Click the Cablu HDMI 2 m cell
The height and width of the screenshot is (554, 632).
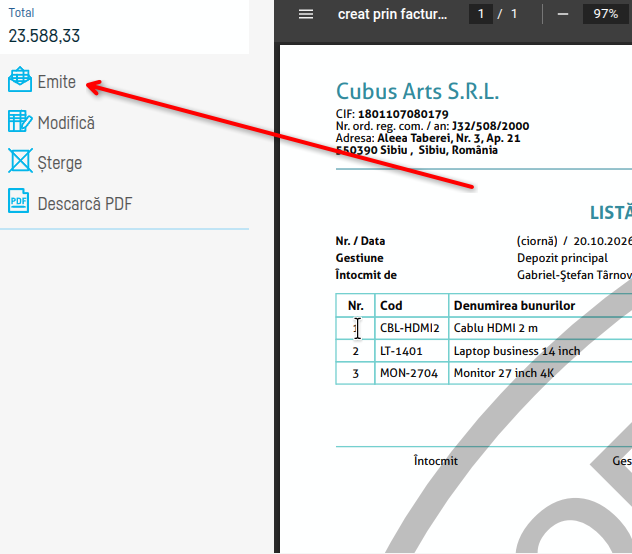[496, 328]
